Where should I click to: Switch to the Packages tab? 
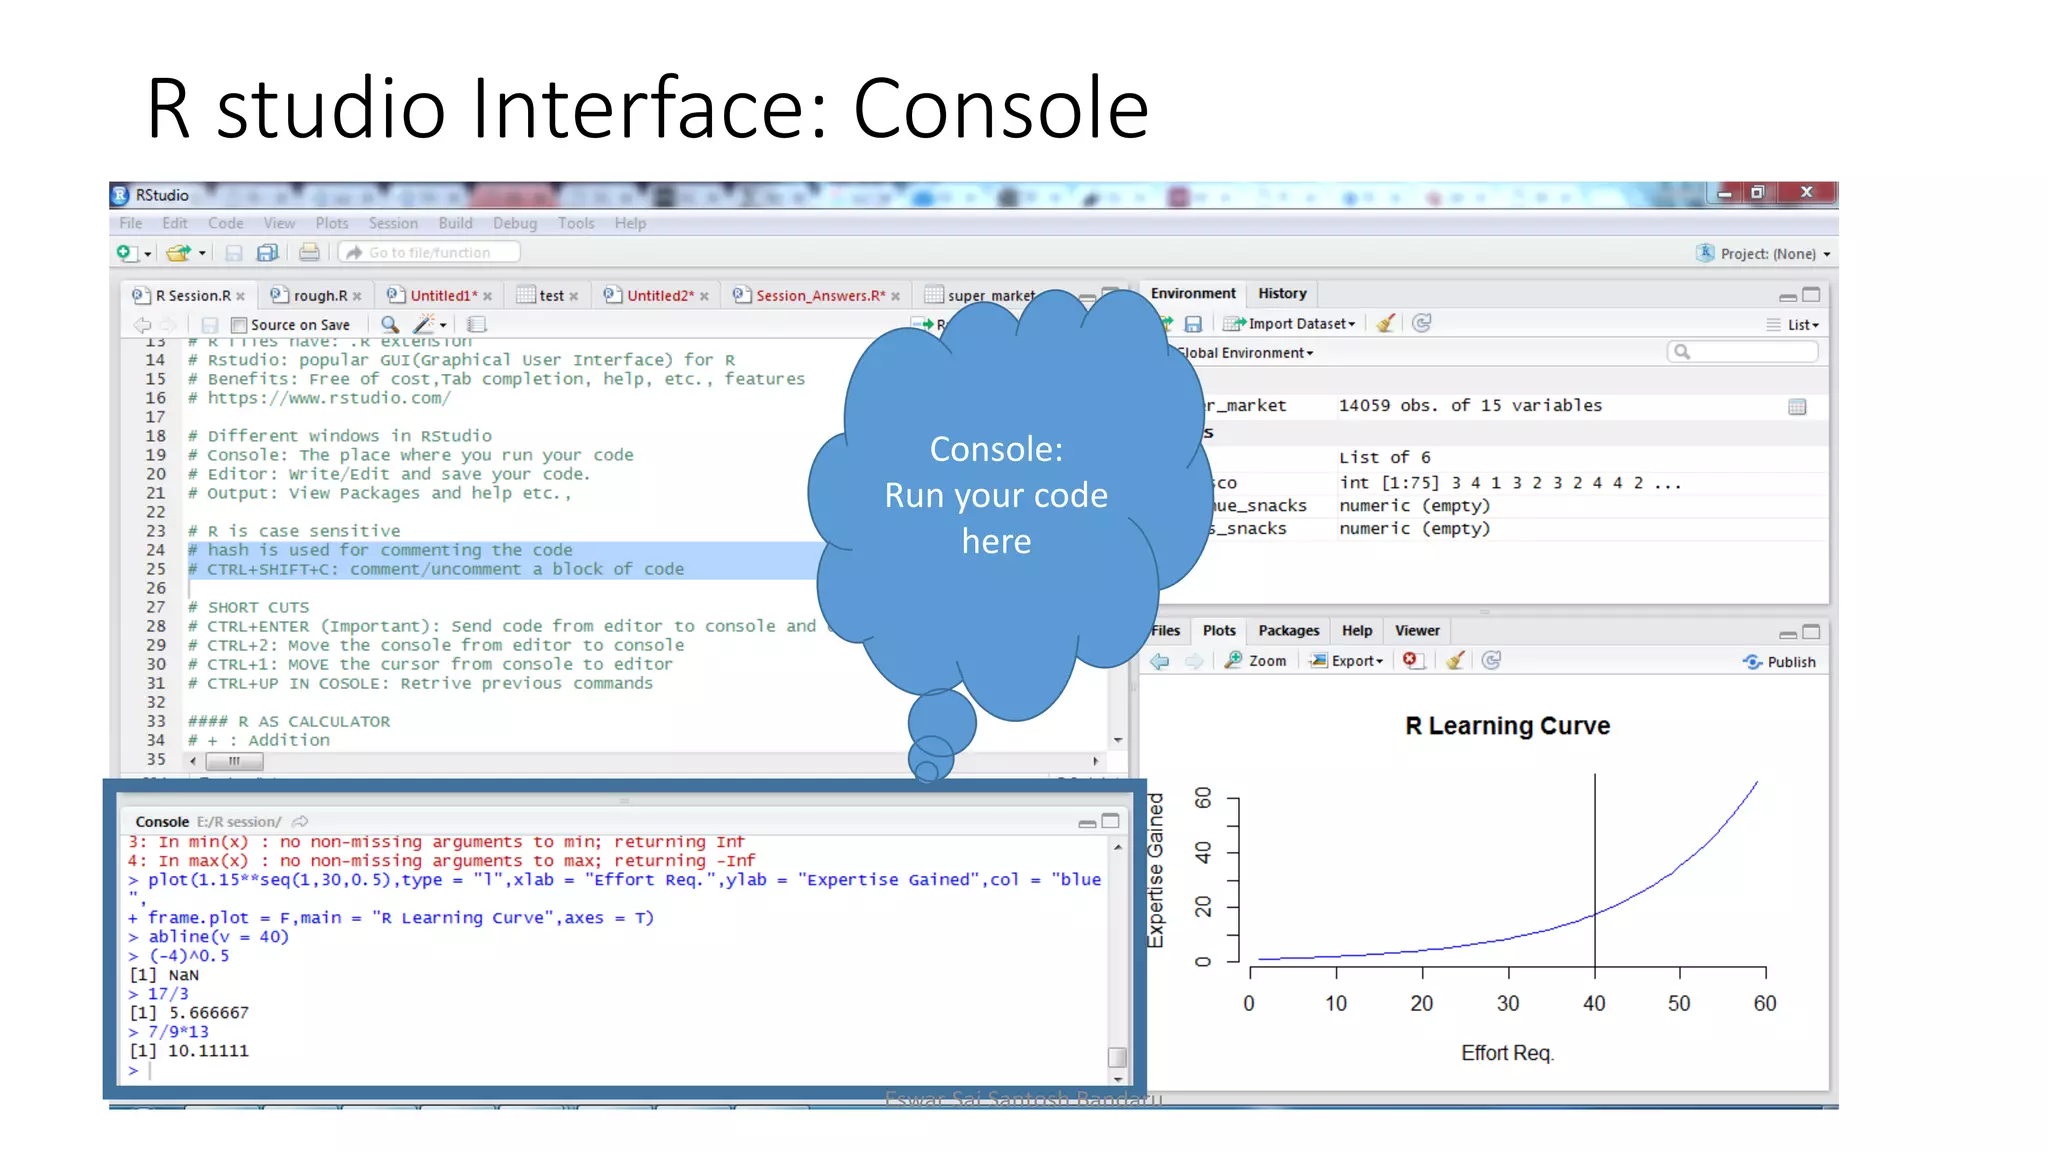tap(1289, 631)
